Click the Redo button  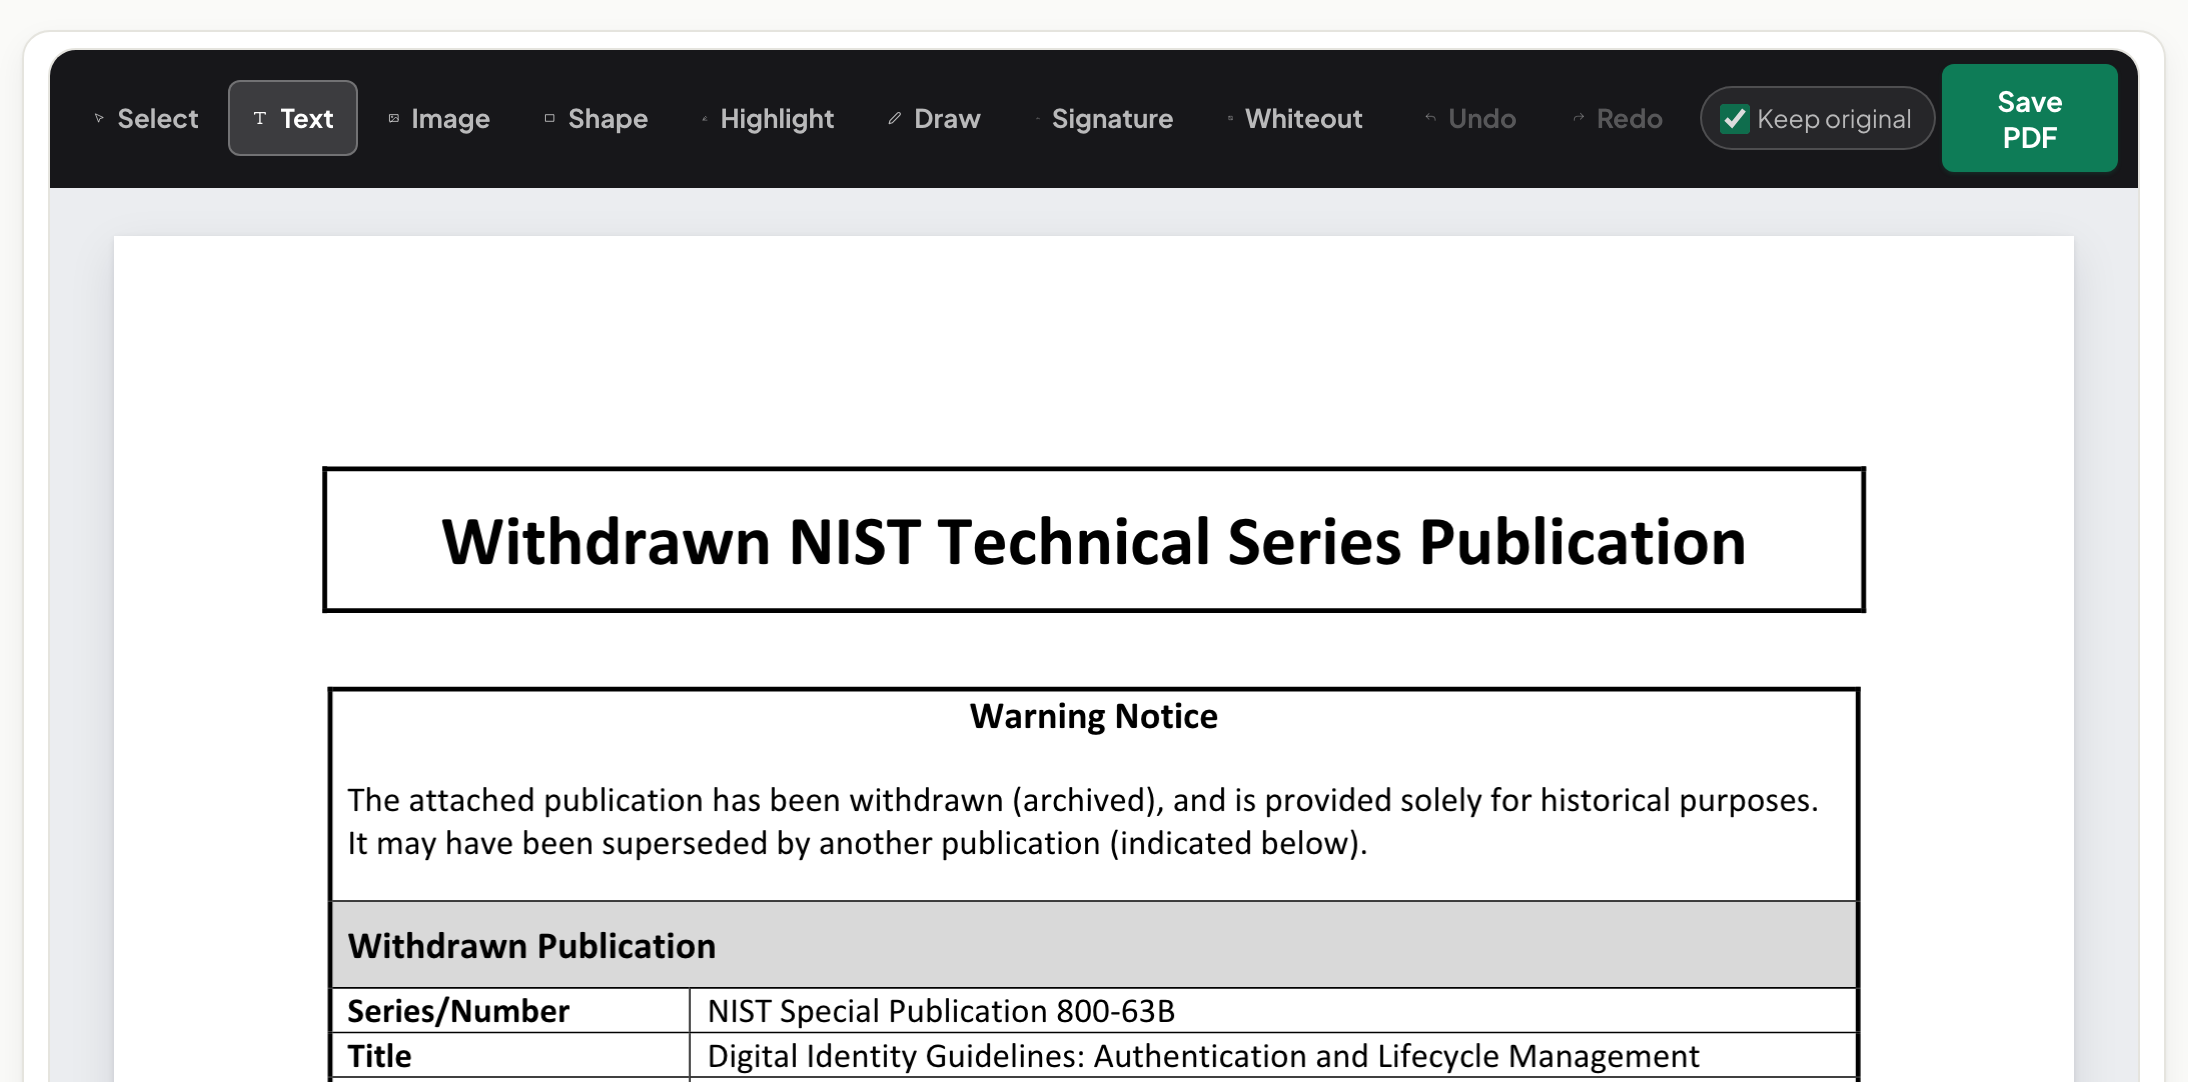tap(1617, 118)
